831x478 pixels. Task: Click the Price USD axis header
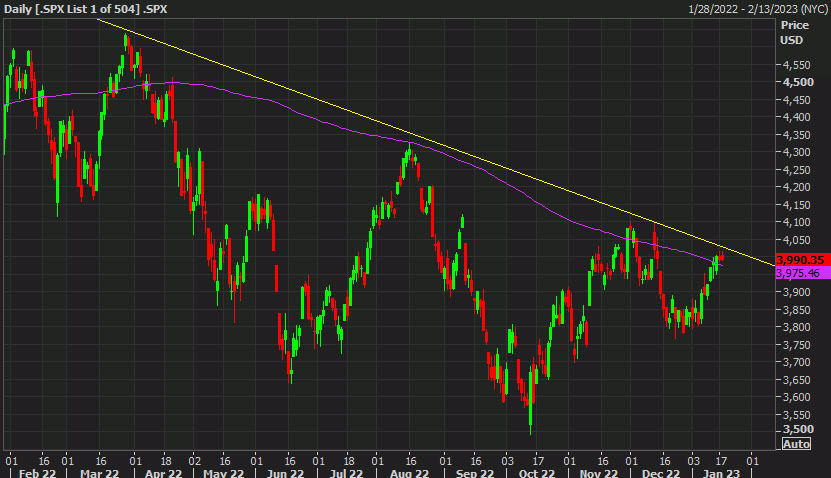794,32
